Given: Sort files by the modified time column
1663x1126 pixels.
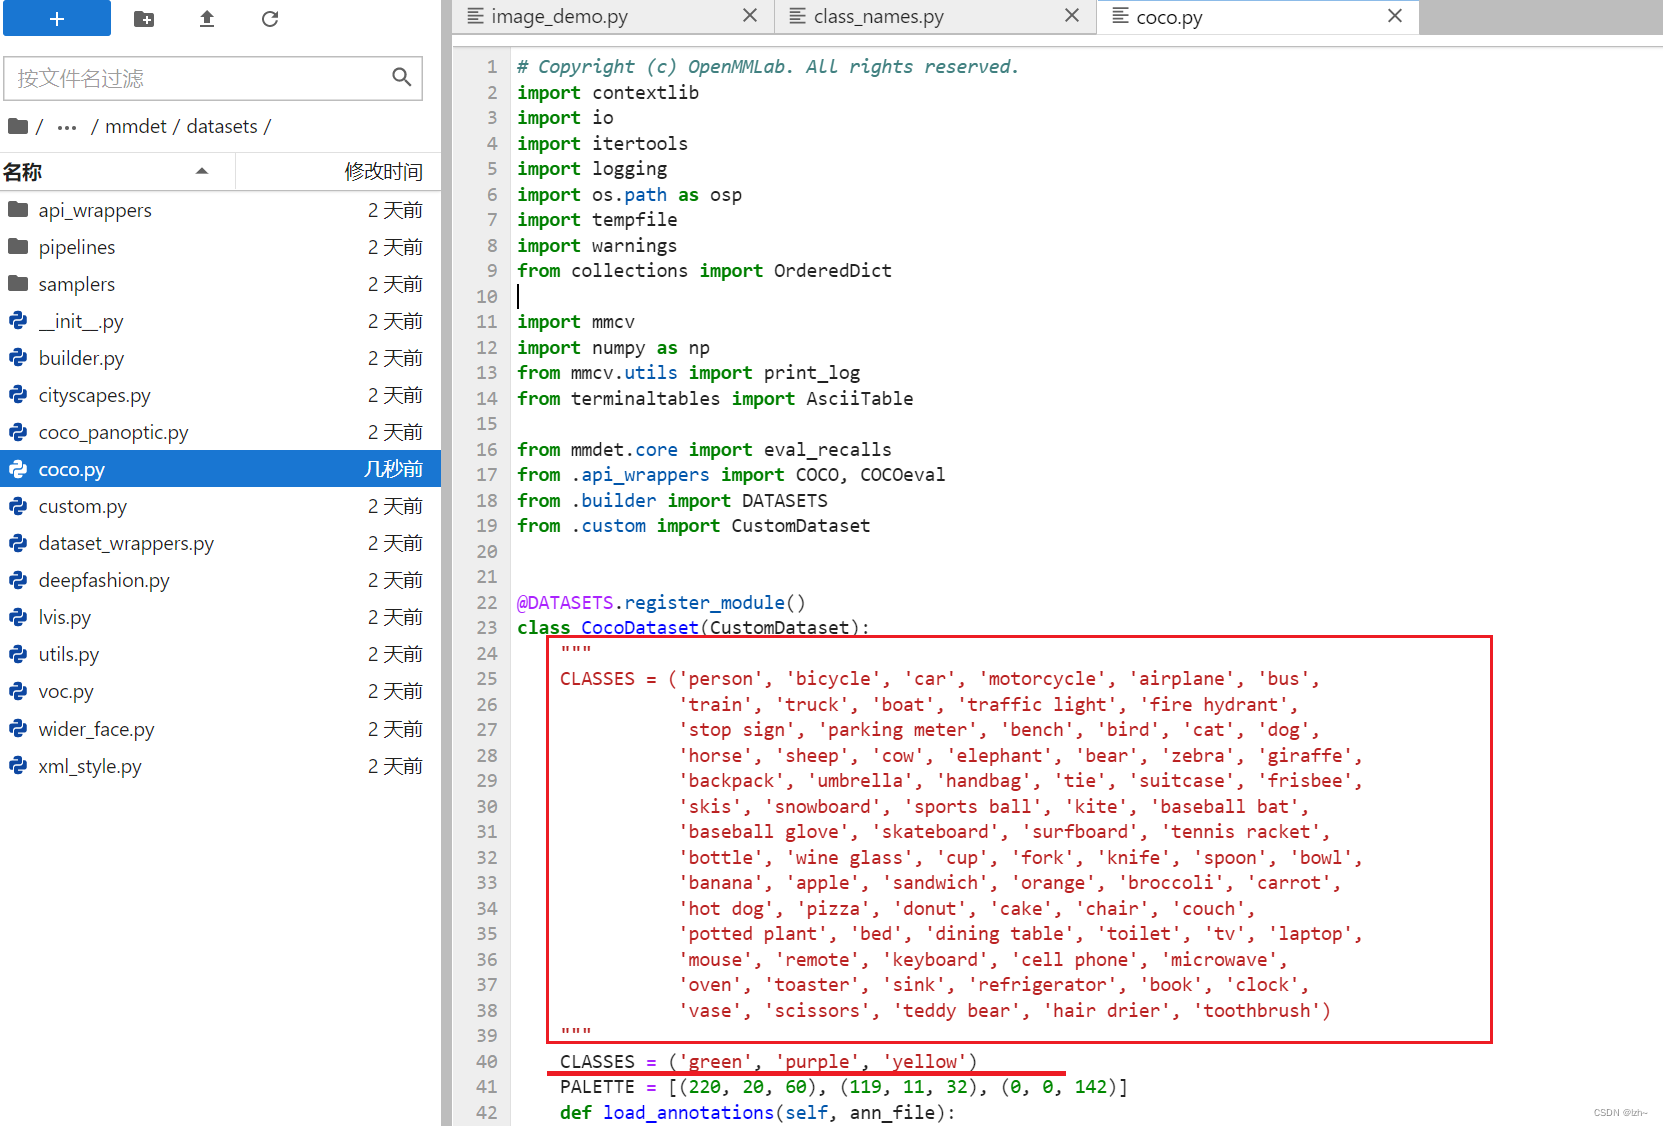Looking at the screenshot, I should (338, 171).
